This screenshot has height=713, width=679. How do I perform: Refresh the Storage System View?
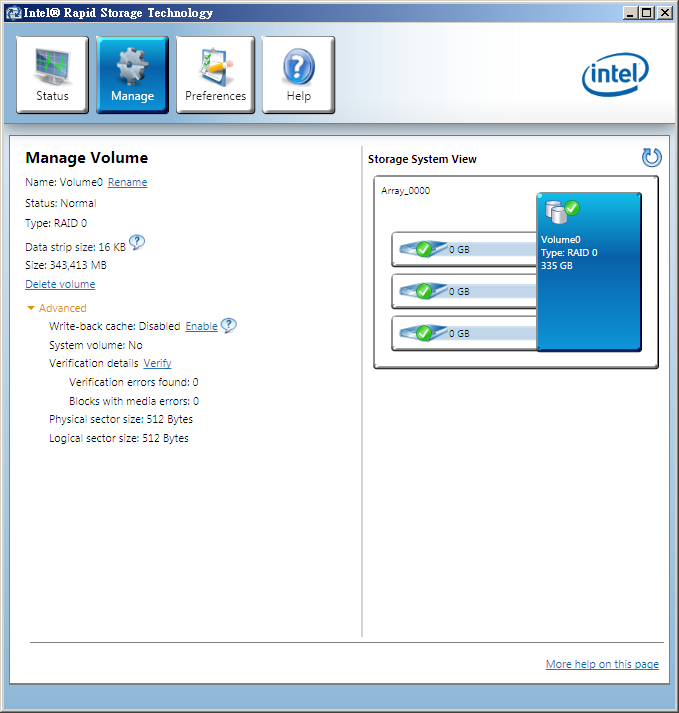pyautogui.click(x=651, y=158)
